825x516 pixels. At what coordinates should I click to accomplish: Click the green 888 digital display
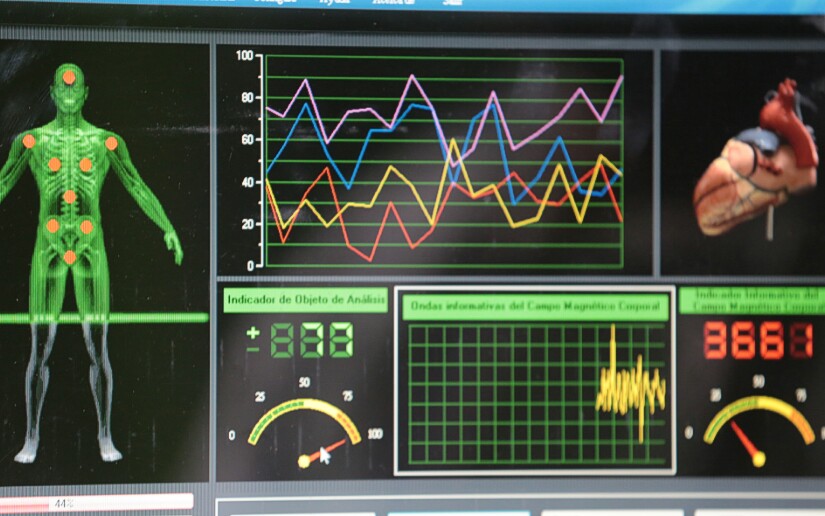pyautogui.click(x=312, y=340)
